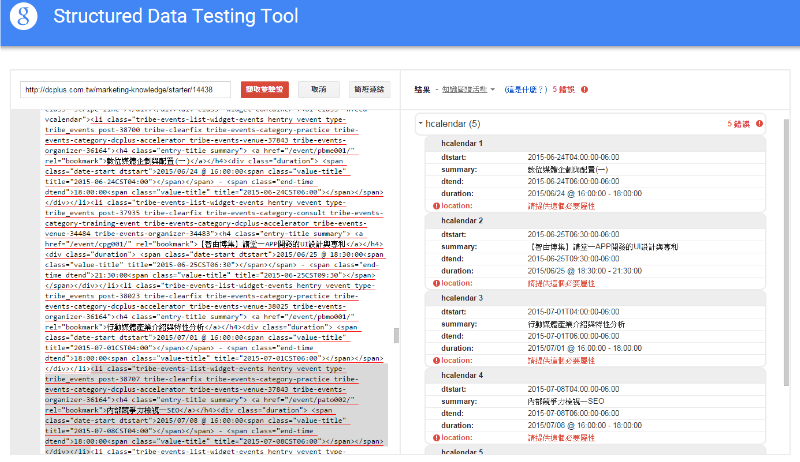
Task: Click the error icon in hcalendar section header
Action: 760,124
